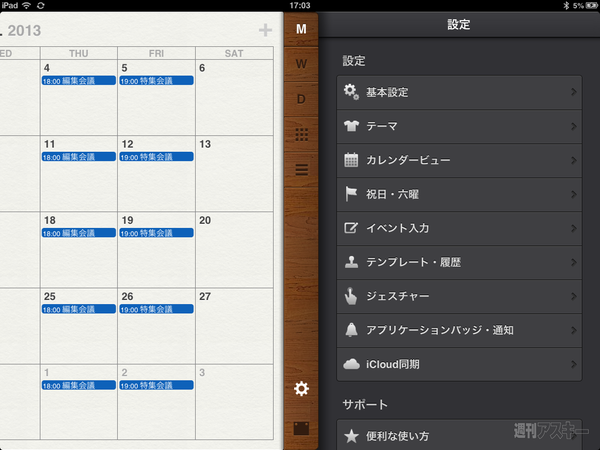Tap the sync spinner icon in status bar
Screen dimensions: 600x450
click(41, 5)
